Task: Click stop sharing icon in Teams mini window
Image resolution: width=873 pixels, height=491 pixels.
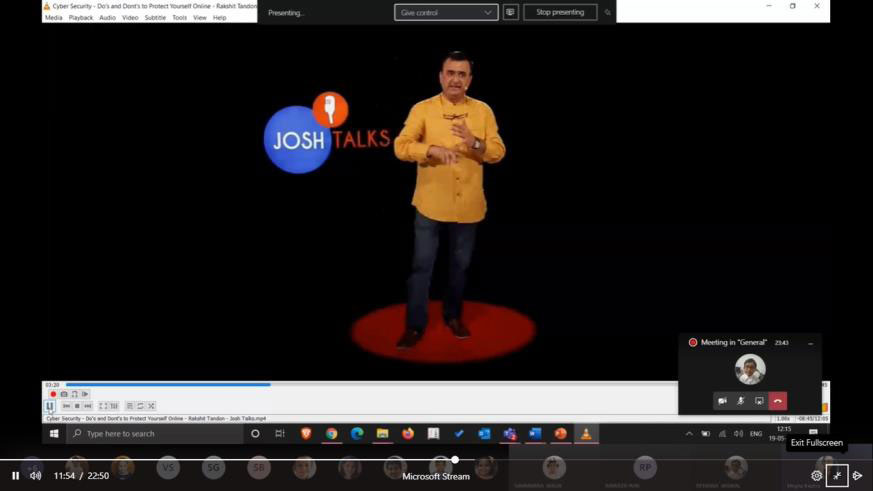Action: point(759,401)
